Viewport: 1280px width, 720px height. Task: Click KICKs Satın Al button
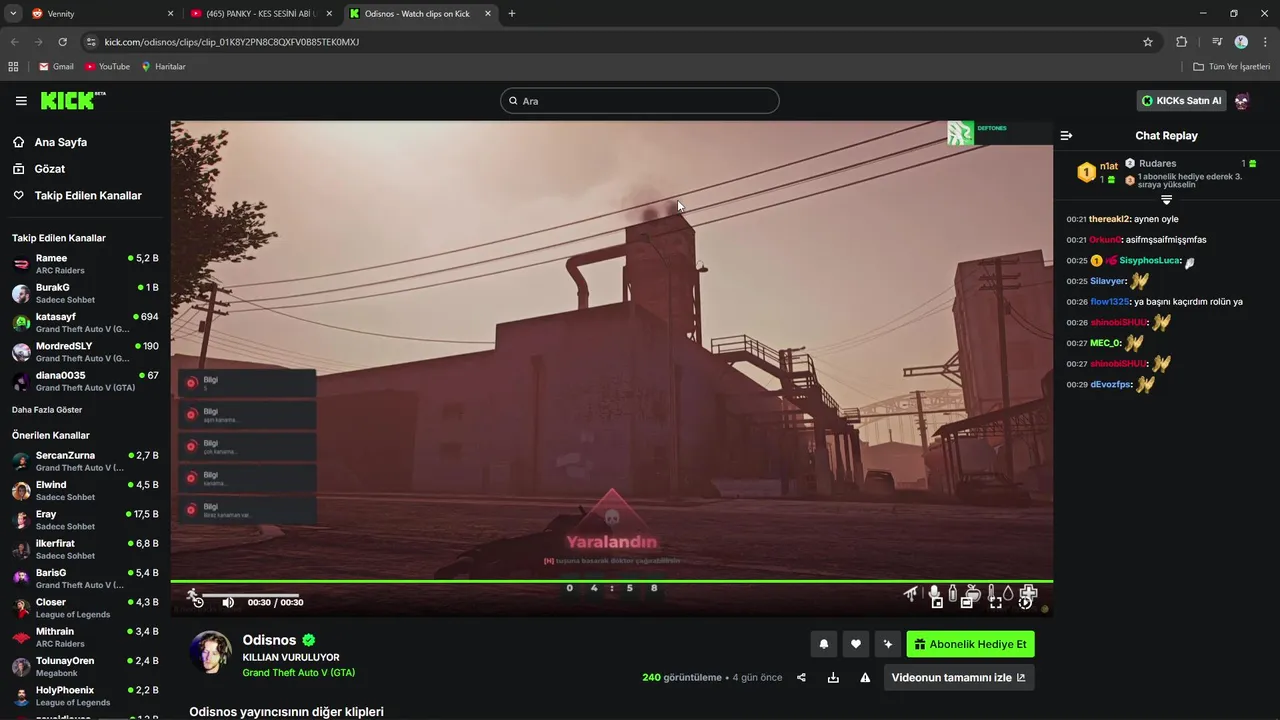[x=1181, y=101]
